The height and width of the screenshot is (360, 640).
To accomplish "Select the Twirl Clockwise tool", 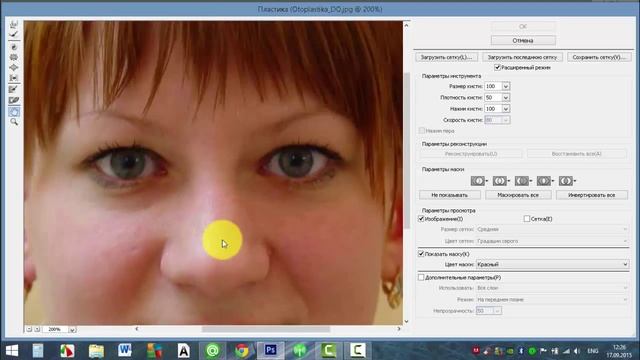I will click(14, 47).
